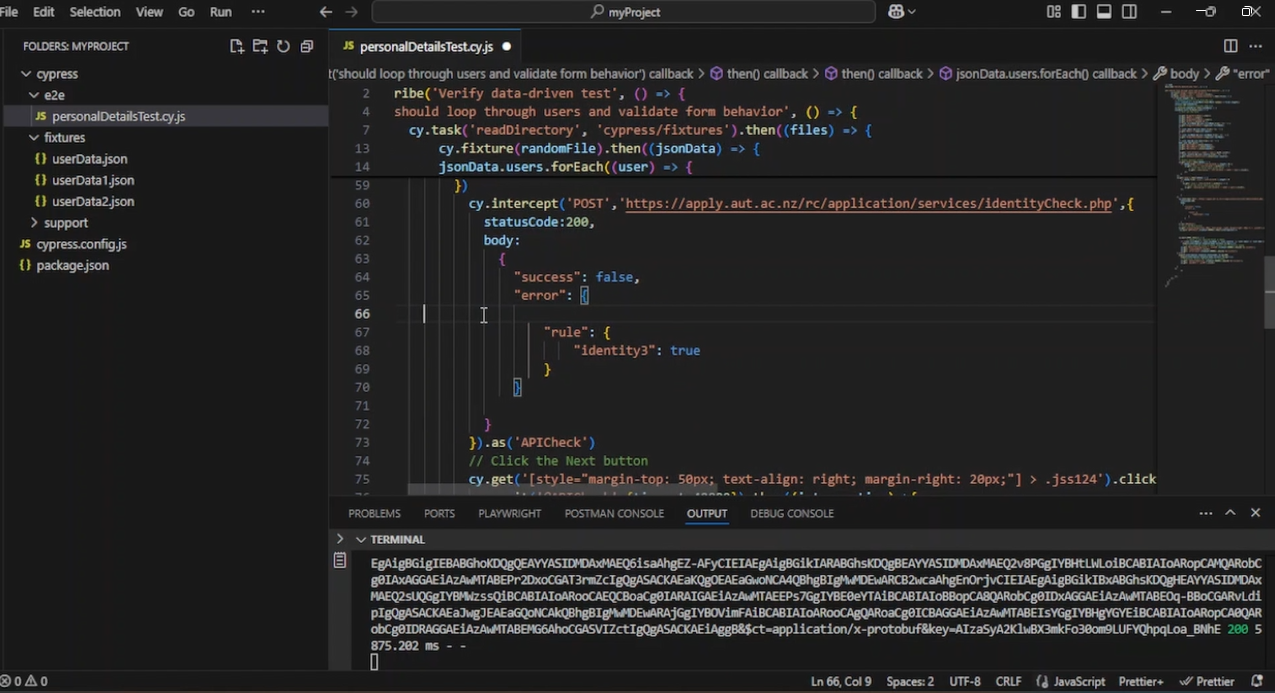
Task: Collapse all folders in Explorer
Action: click(306, 46)
